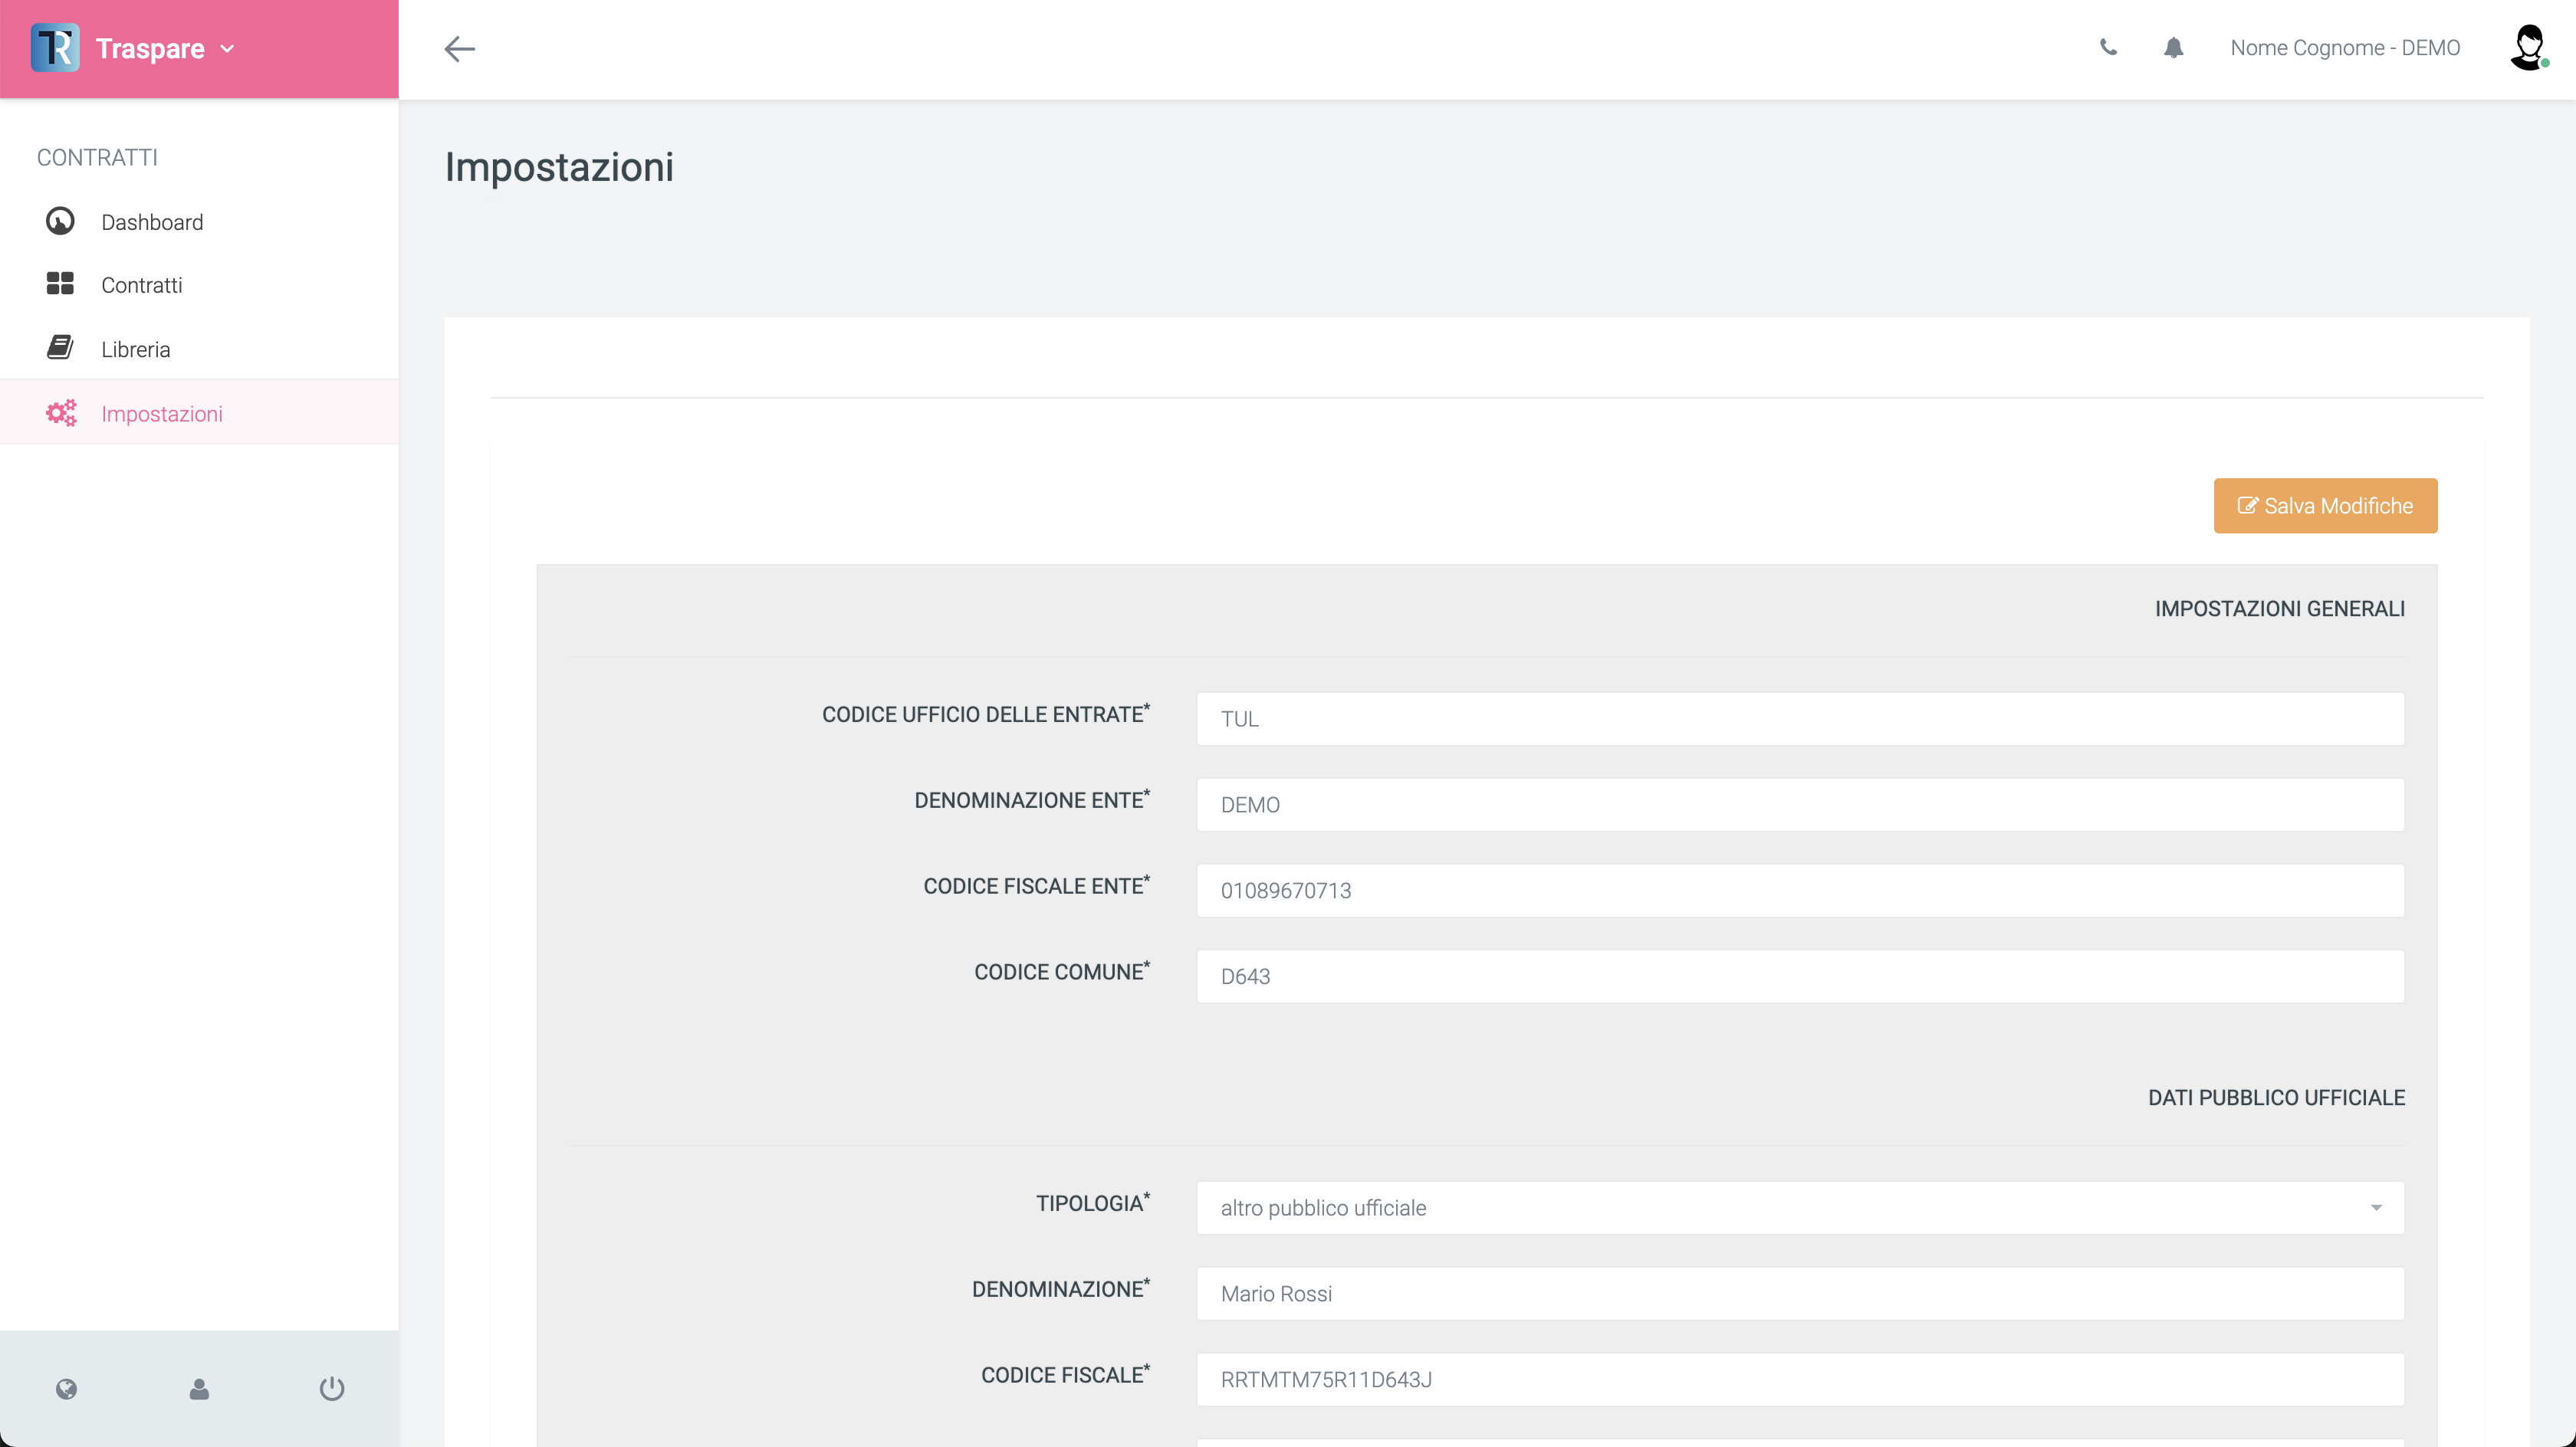Click the DENOMINAZIONE ENTE label
Screen dimensions: 2576x1447
tap(1032, 799)
